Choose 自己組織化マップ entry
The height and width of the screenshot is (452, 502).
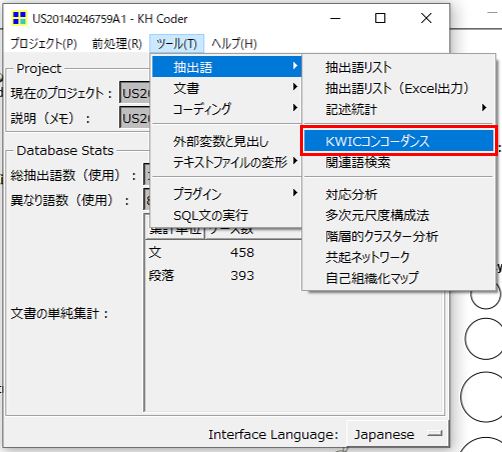pos(398,278)
